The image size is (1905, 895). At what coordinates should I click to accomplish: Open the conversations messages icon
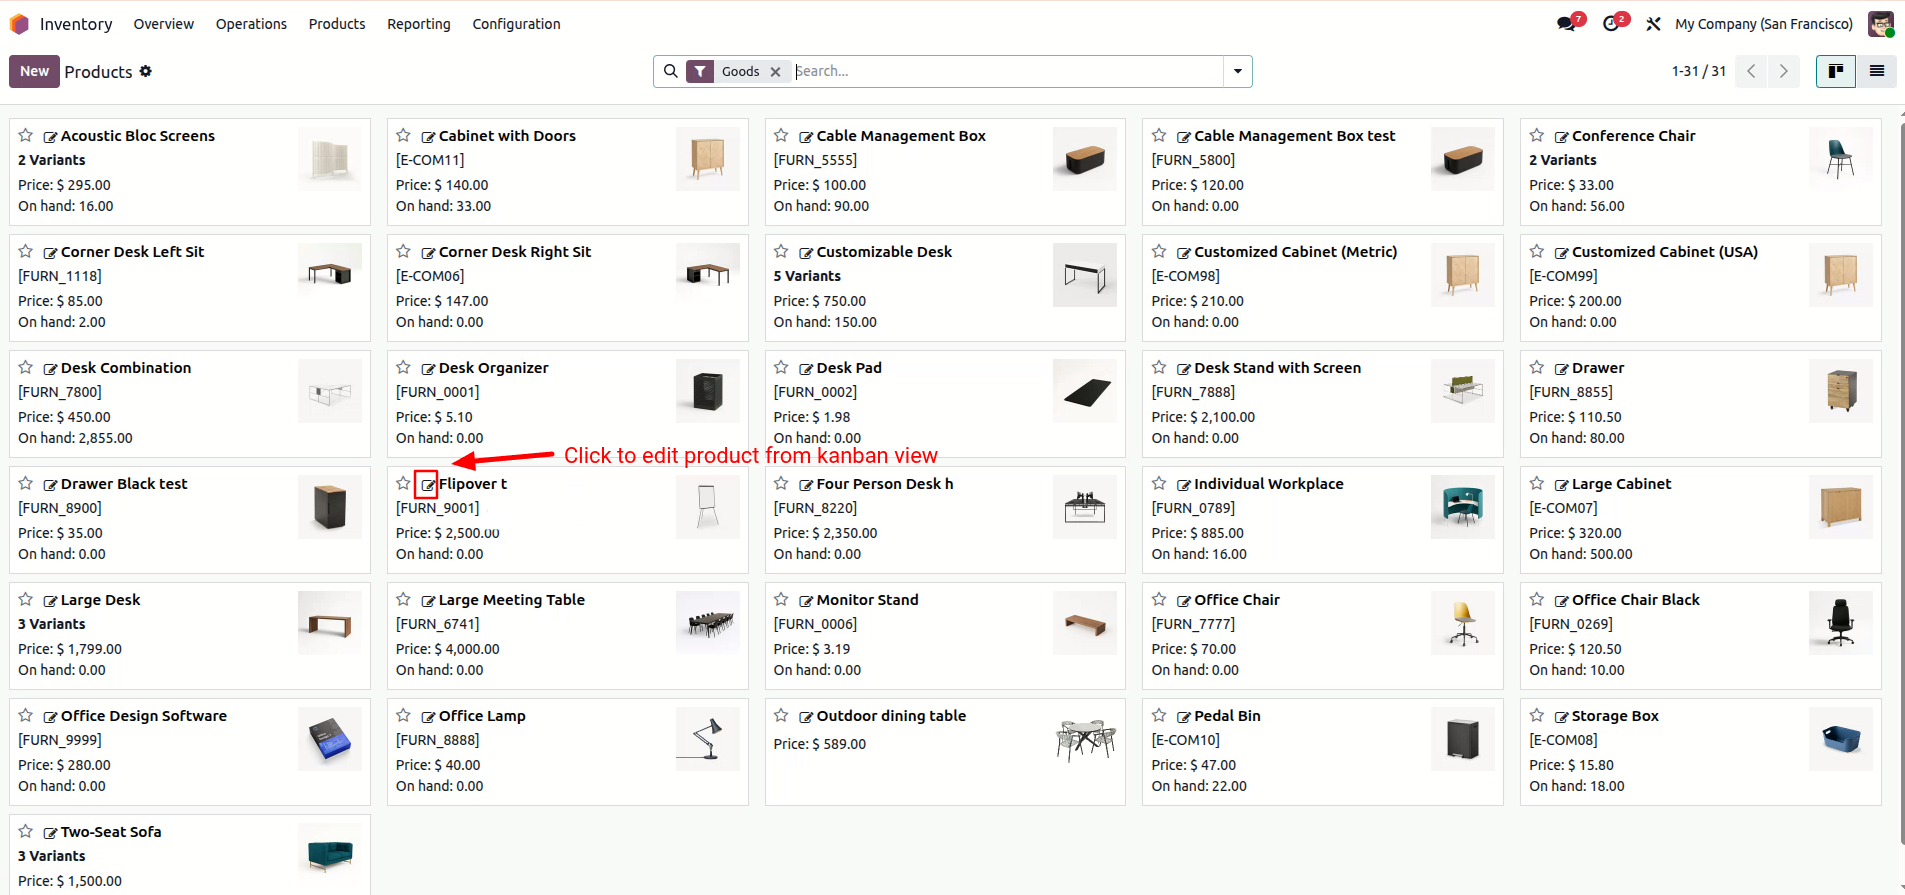tap(1567, 24)
